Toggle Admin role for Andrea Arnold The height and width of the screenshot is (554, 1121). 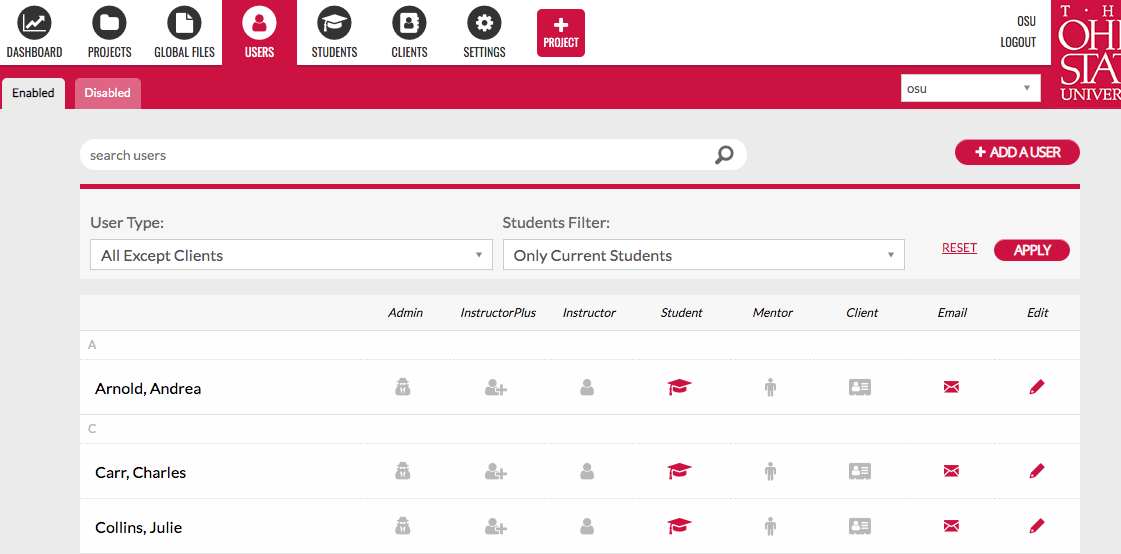[403, 387]
